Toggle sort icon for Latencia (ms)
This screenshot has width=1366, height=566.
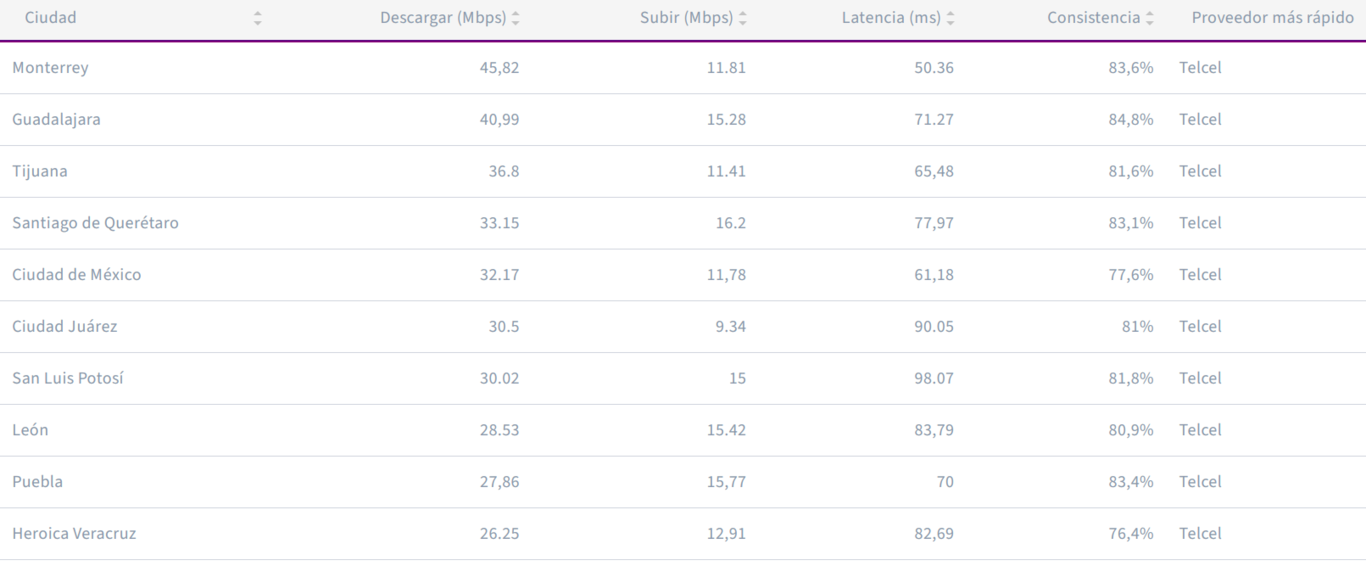pos(950,18)
